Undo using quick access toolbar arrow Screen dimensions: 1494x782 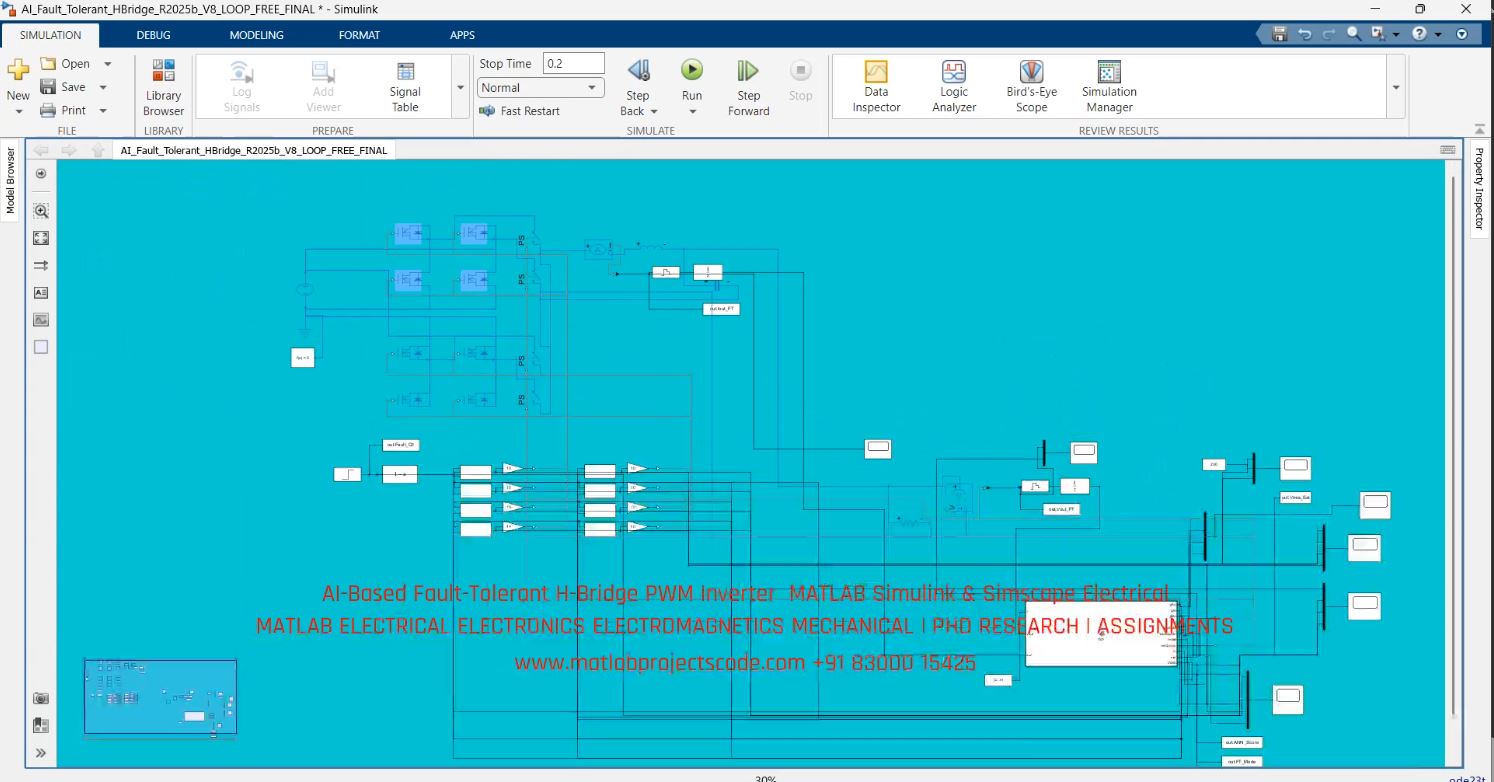coord(1304,34)
